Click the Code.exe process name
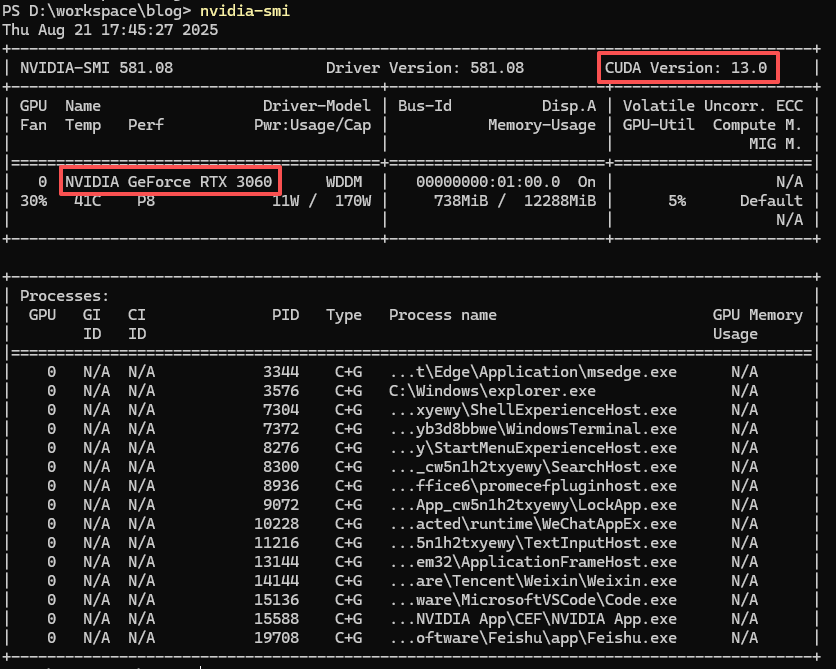 click(x=532, y=600)
